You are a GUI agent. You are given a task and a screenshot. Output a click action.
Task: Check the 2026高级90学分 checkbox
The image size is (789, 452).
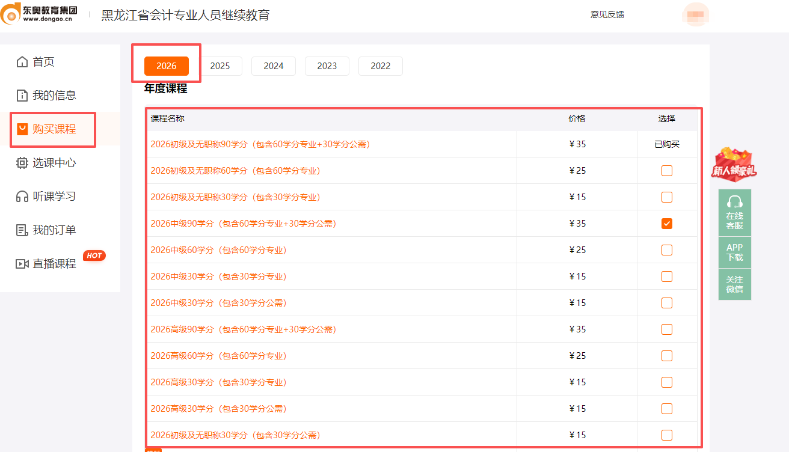pyautogui.click(x=667, y=329)
